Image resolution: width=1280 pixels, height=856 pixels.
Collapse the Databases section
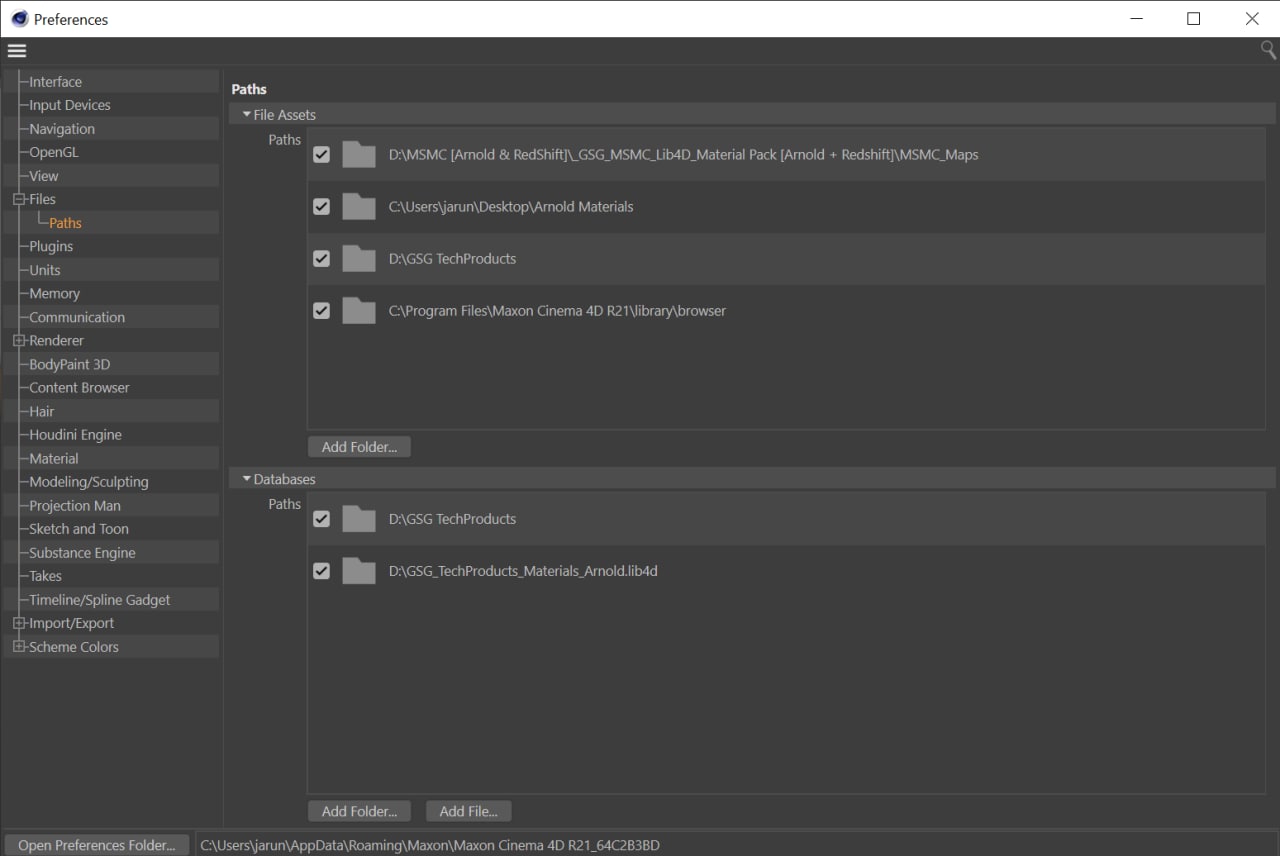pyautogui.click(x=246, y=479)
